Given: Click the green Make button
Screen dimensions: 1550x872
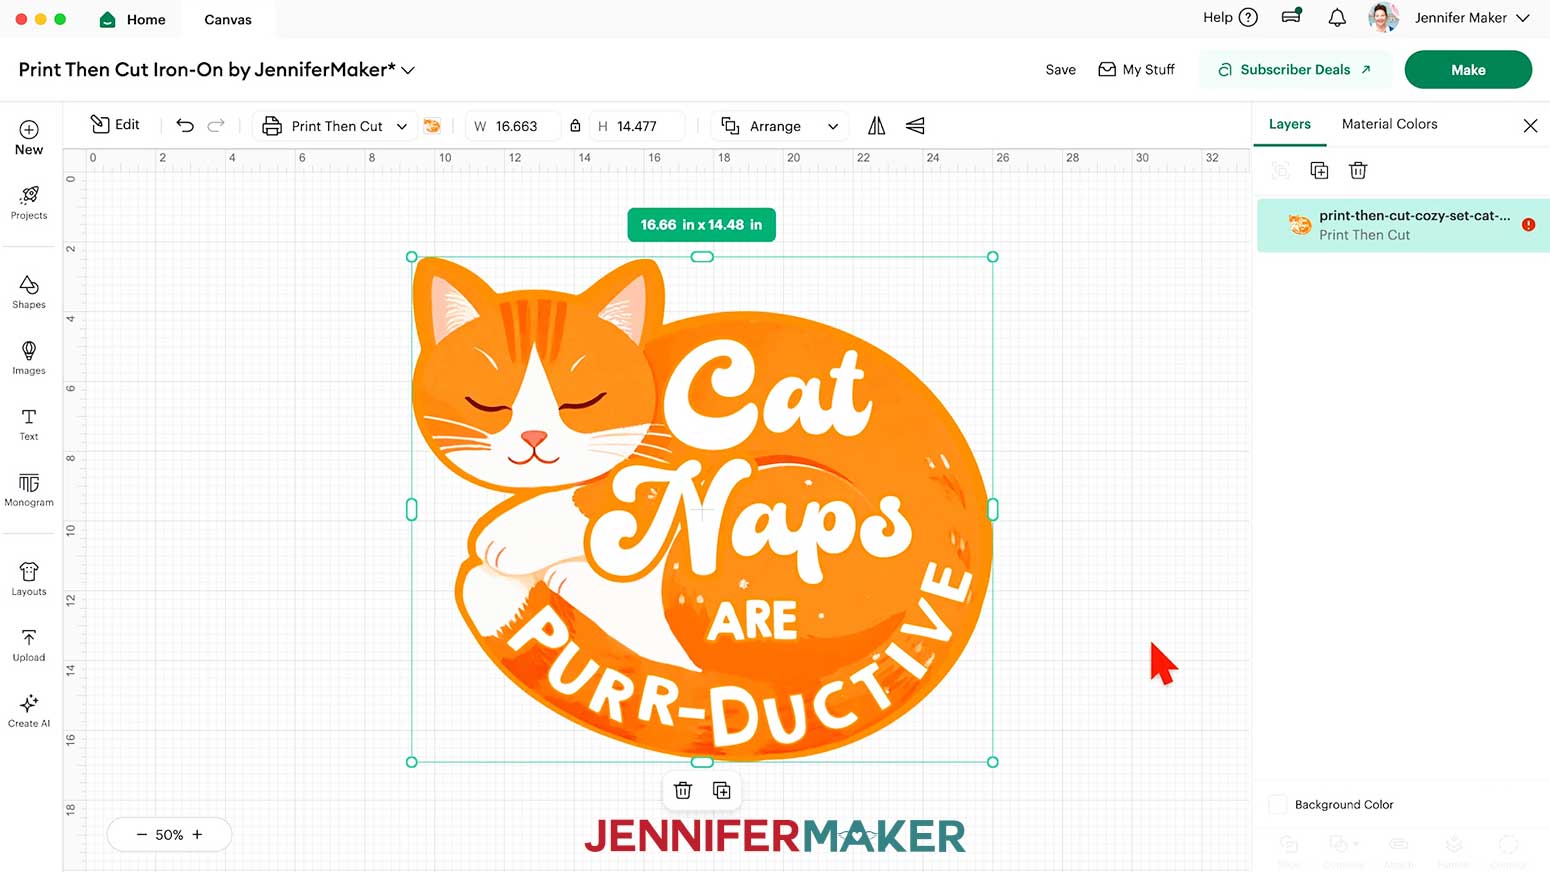Looking at the screenshot, I should (1468, 70).
